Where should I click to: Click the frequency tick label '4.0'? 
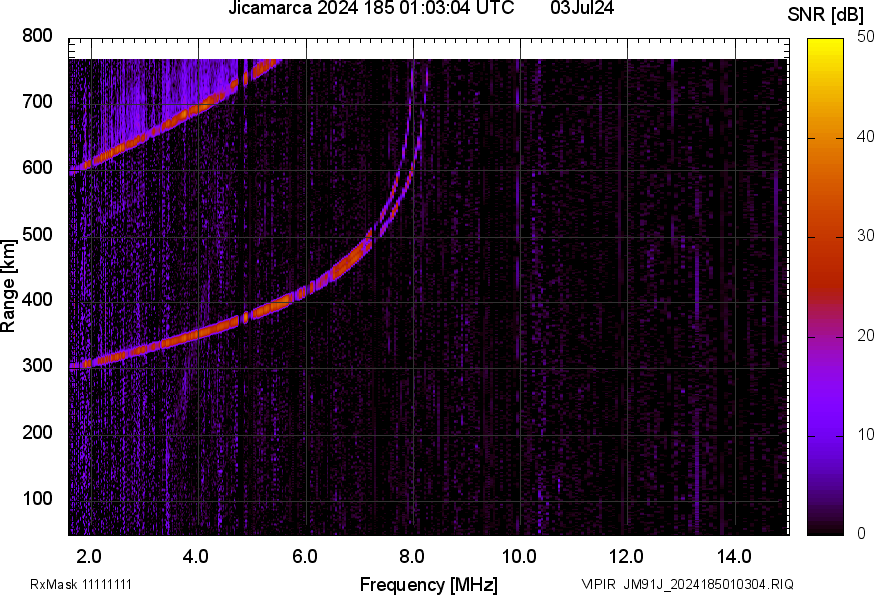(196, 557)
